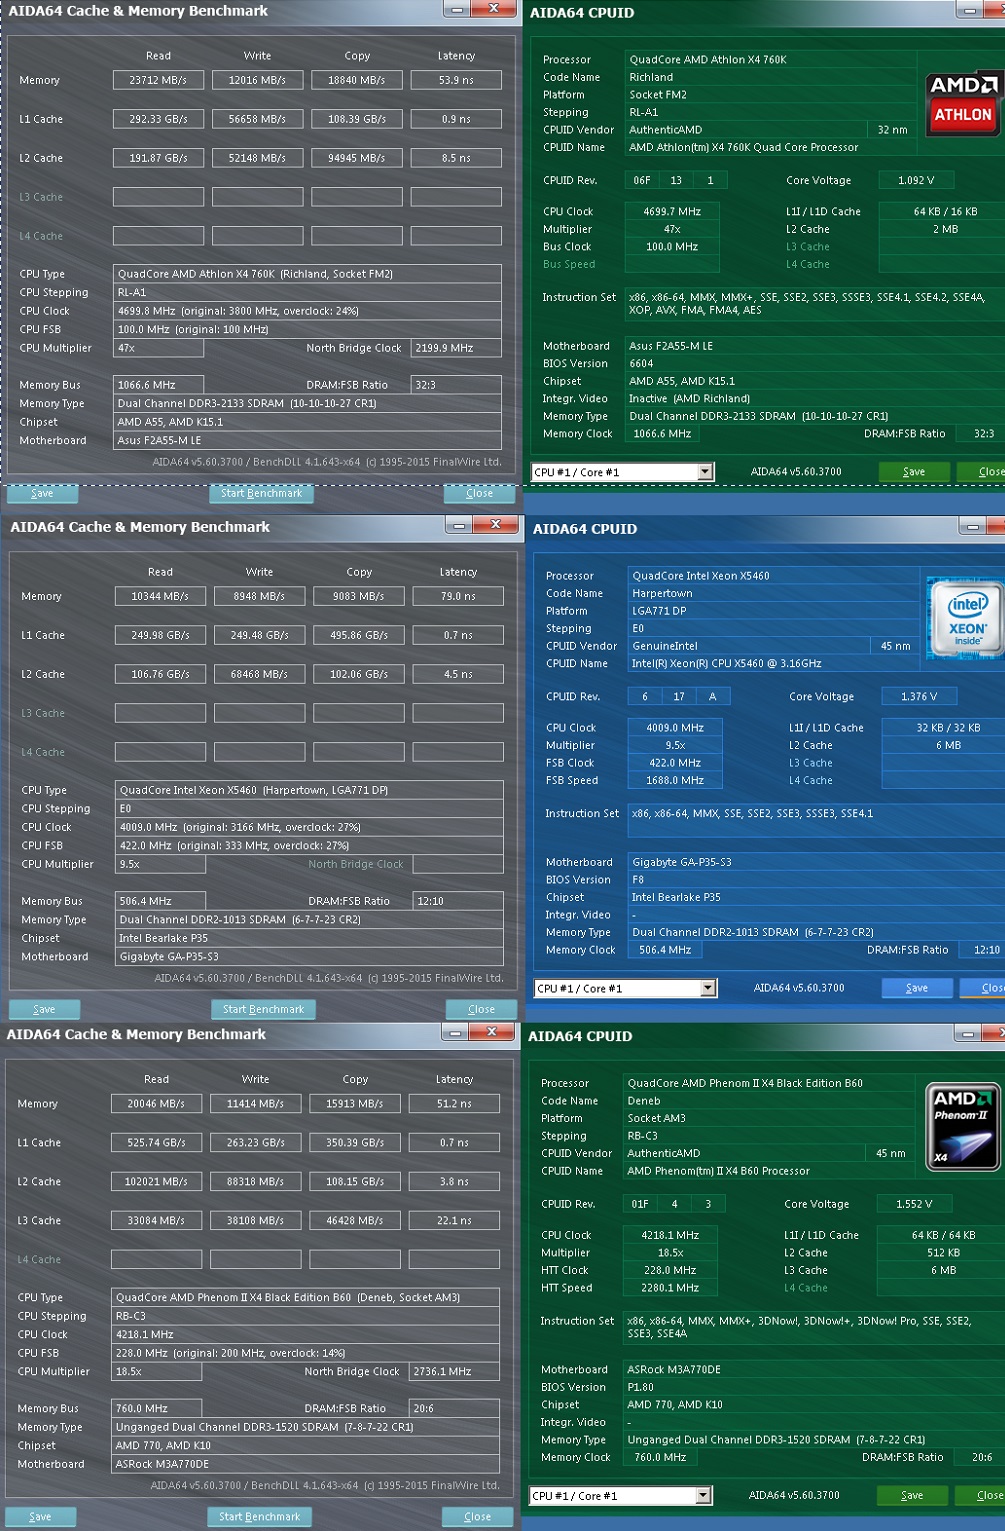Click the L3 read value 33084 MB/s
This screenshot has height=1531, width=1005.
(156, 1221)
